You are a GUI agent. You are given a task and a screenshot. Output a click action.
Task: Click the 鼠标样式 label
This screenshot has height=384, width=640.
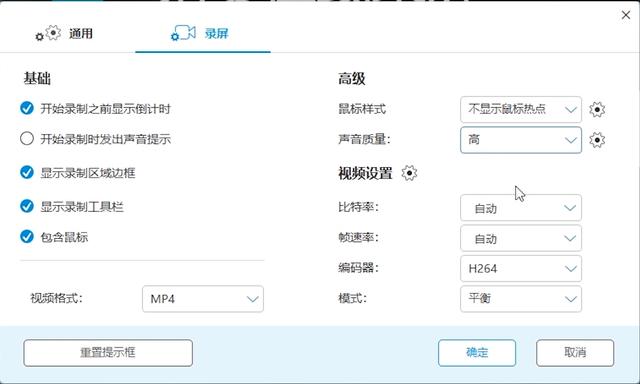point(362,109)
